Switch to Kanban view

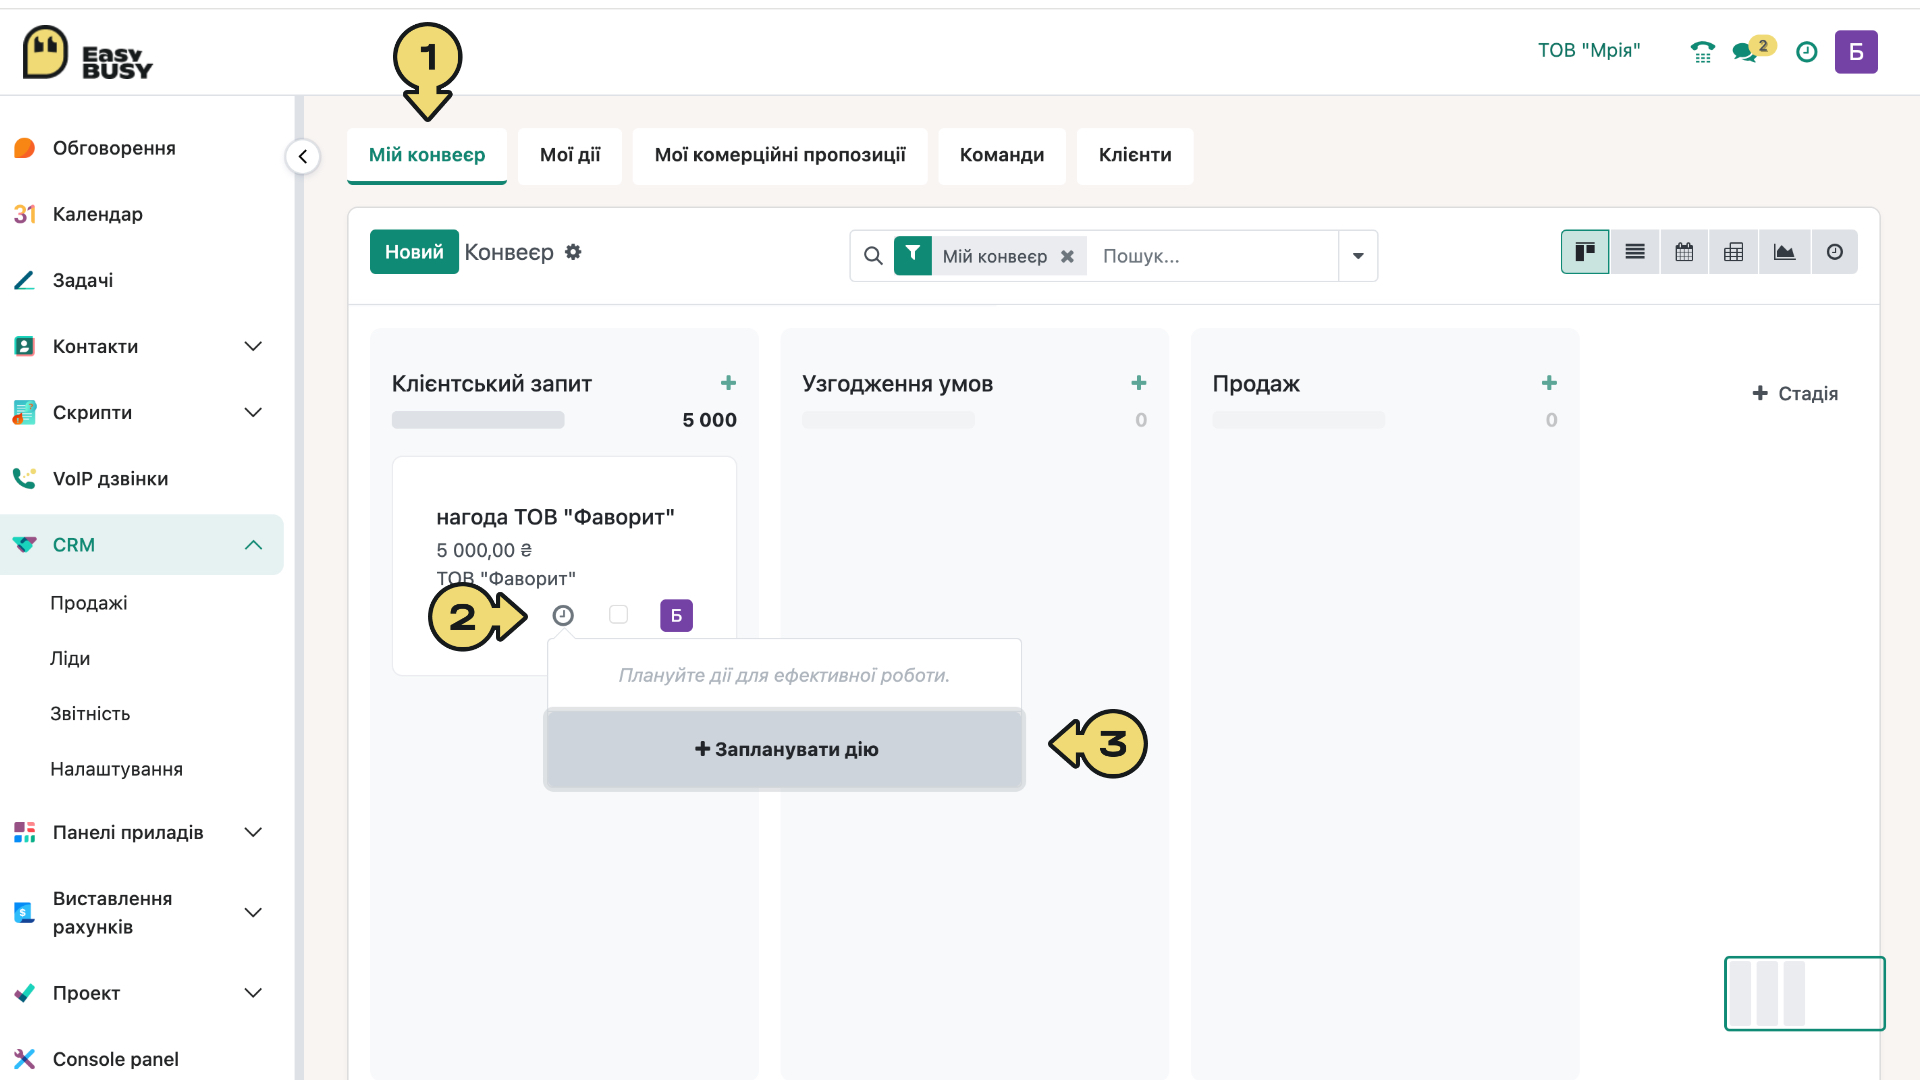point(1585,252)
